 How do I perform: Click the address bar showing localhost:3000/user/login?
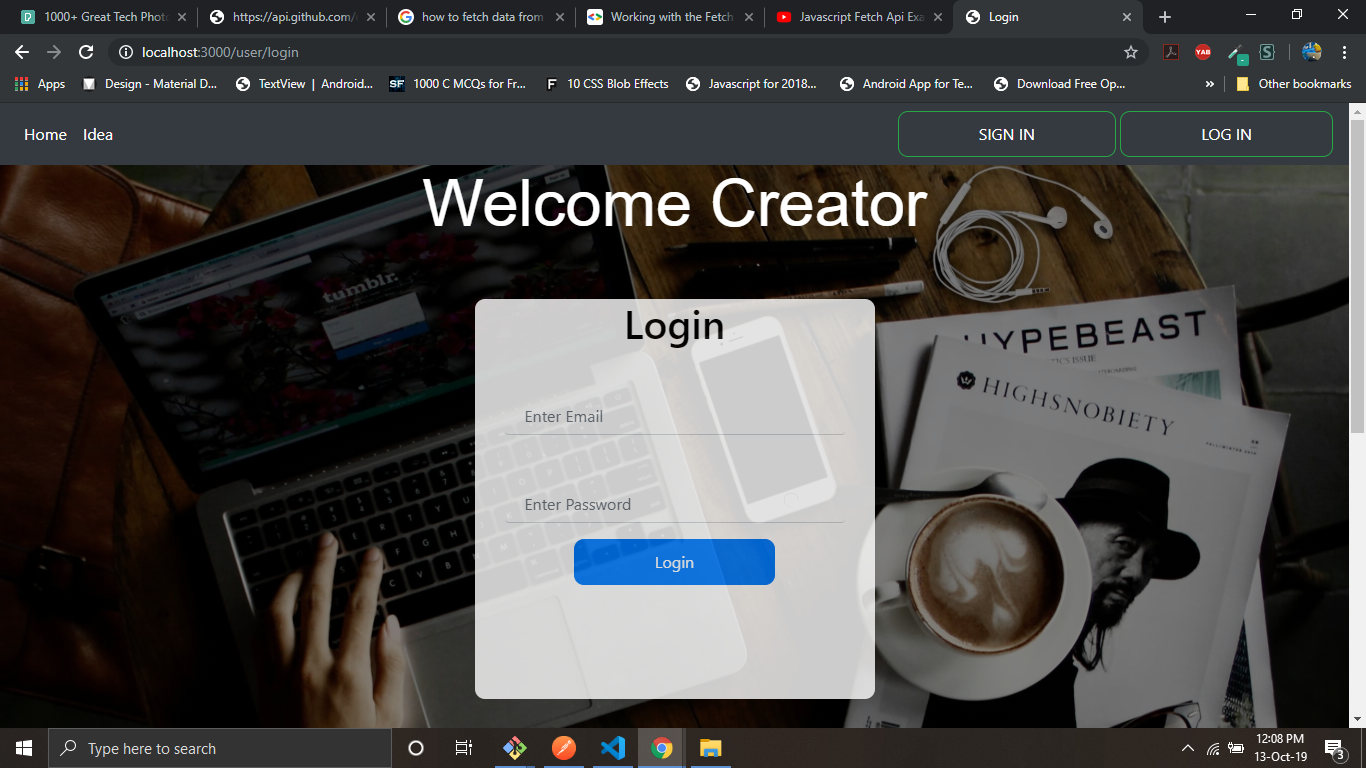[628, 52]
